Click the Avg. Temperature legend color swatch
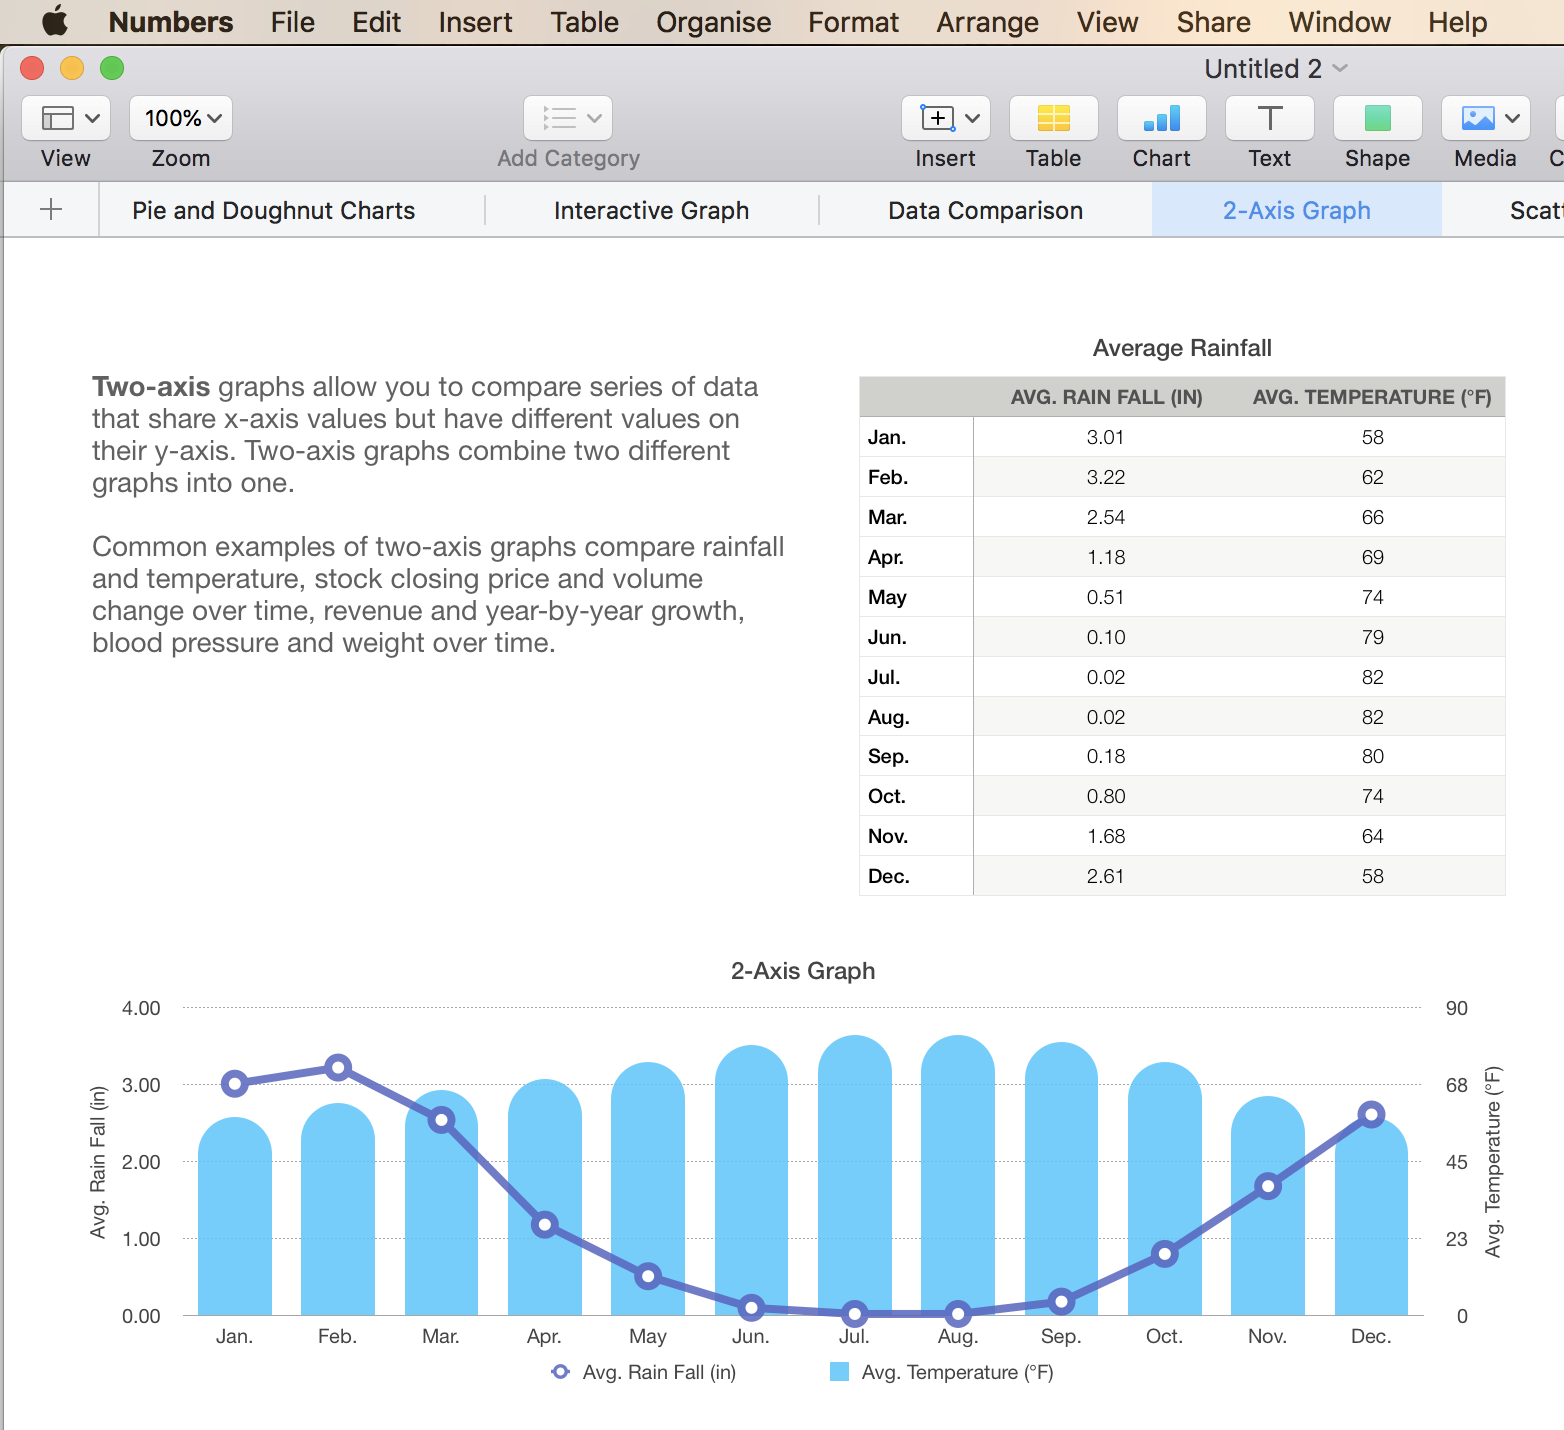 [840, 1372]
